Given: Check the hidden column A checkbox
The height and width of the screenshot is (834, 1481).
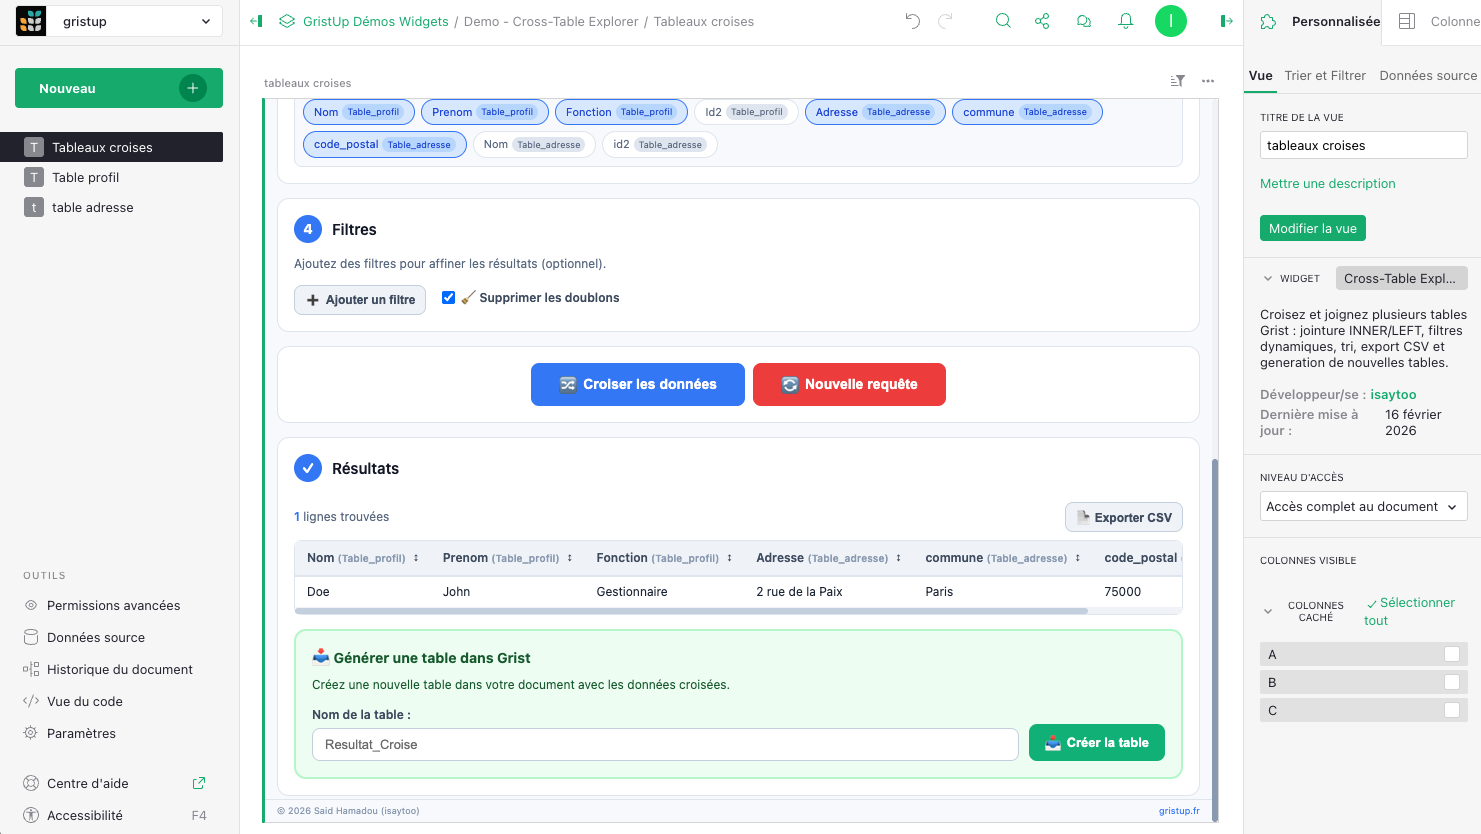Looking at the screenshot, I should click(x=1451, y=654).
